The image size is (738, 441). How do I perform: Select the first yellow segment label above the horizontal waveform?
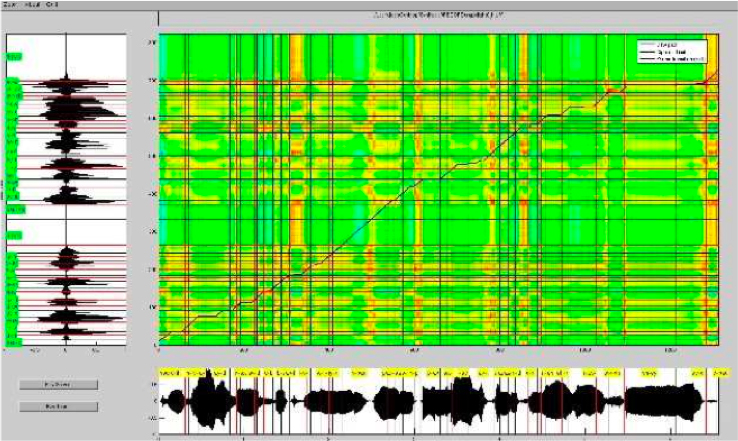tap(171, 370)
